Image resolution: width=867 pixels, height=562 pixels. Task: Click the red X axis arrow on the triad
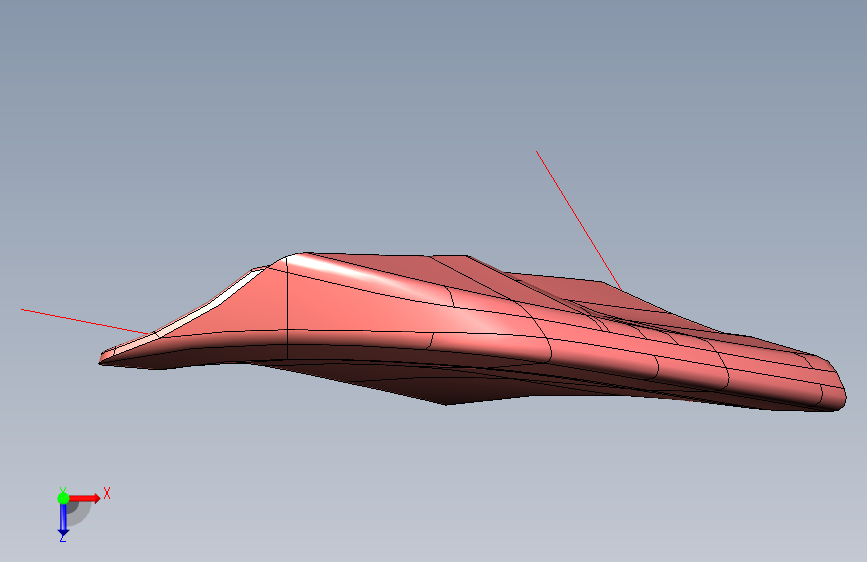point(84,498)
